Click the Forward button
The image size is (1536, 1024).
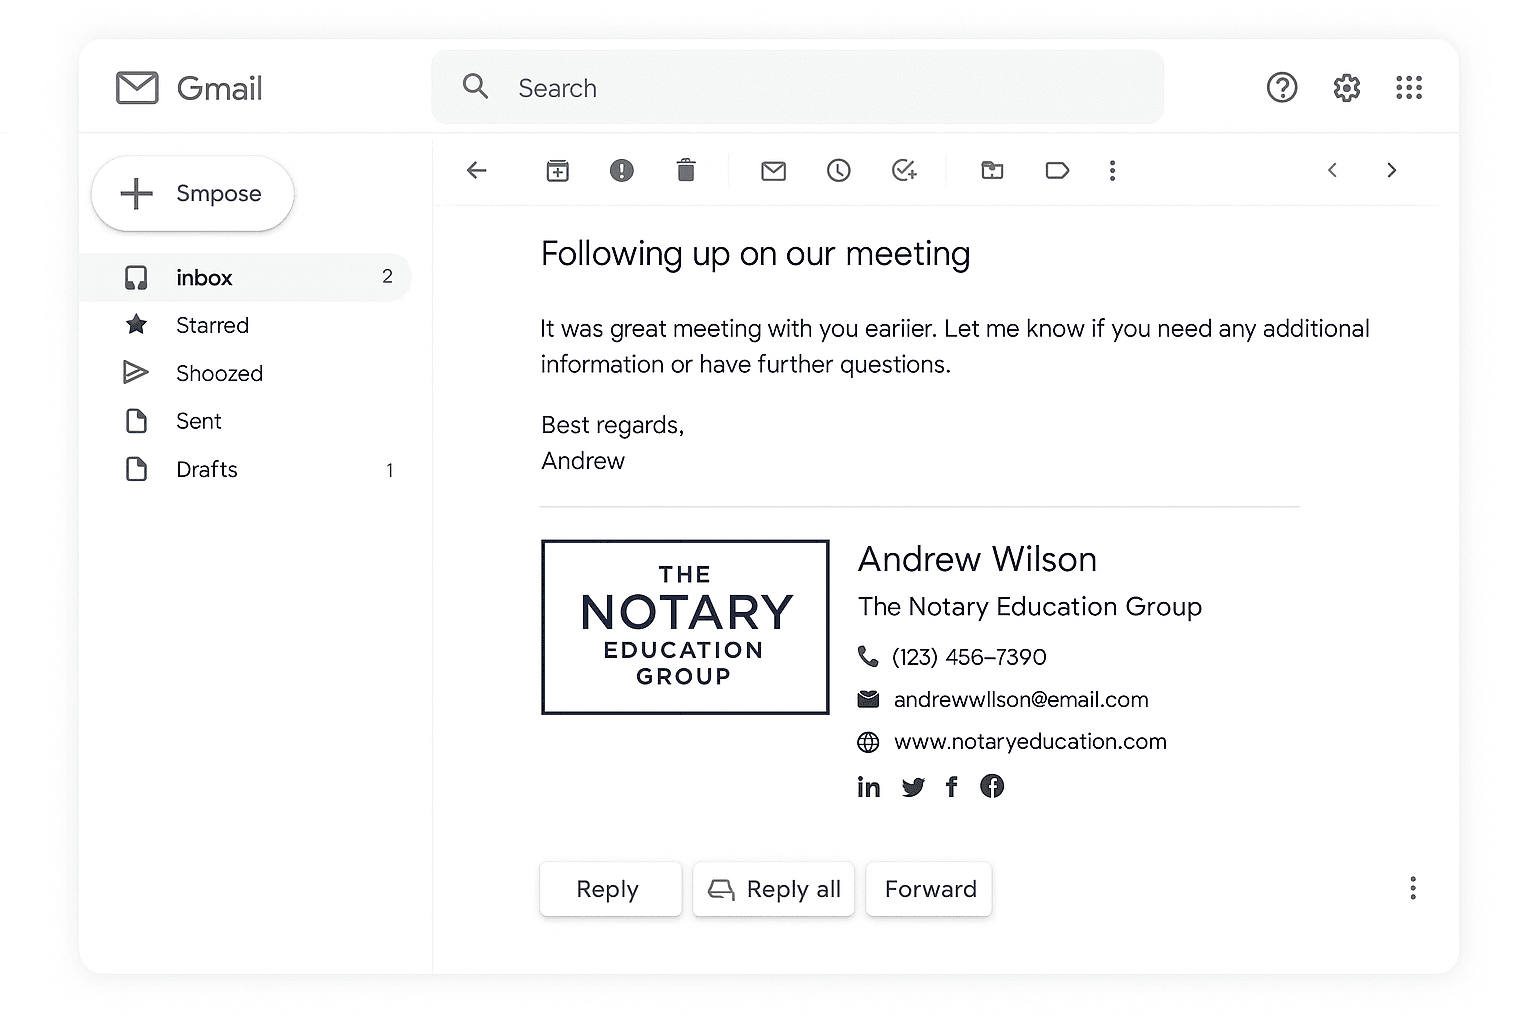click(929, 889)
